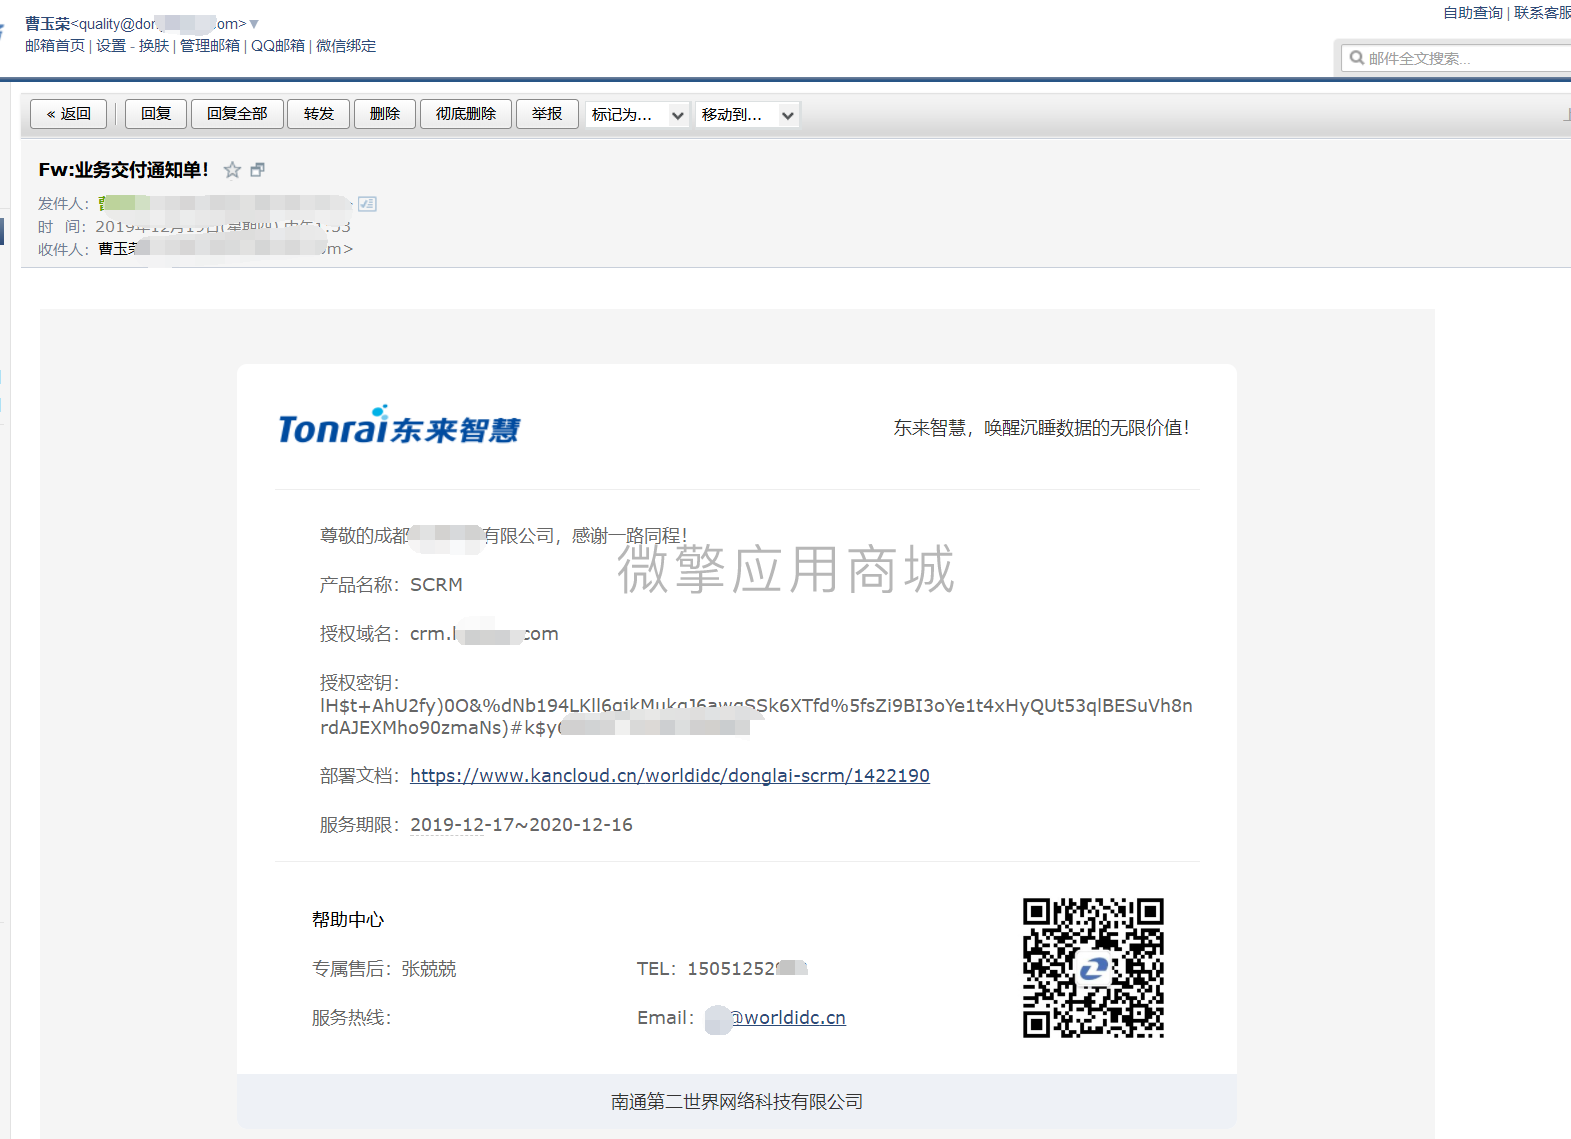Click the 联系客服 link
The width and height of the screenshot is (1571, 1139).
coord(1542,13)
